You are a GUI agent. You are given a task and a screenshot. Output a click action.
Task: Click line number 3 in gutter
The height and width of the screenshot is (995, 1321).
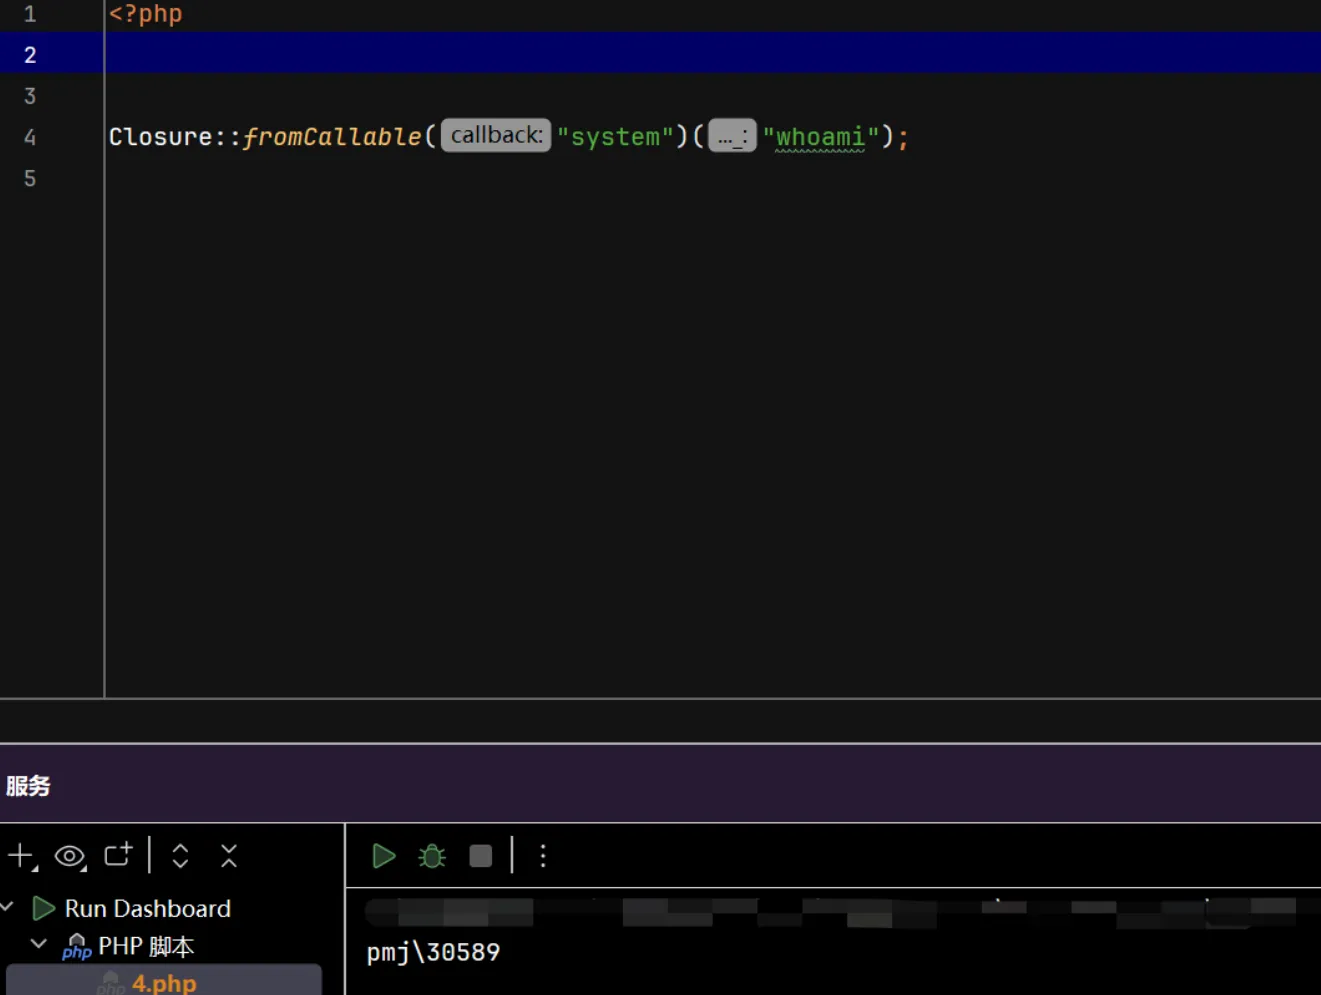click(30, 96)
